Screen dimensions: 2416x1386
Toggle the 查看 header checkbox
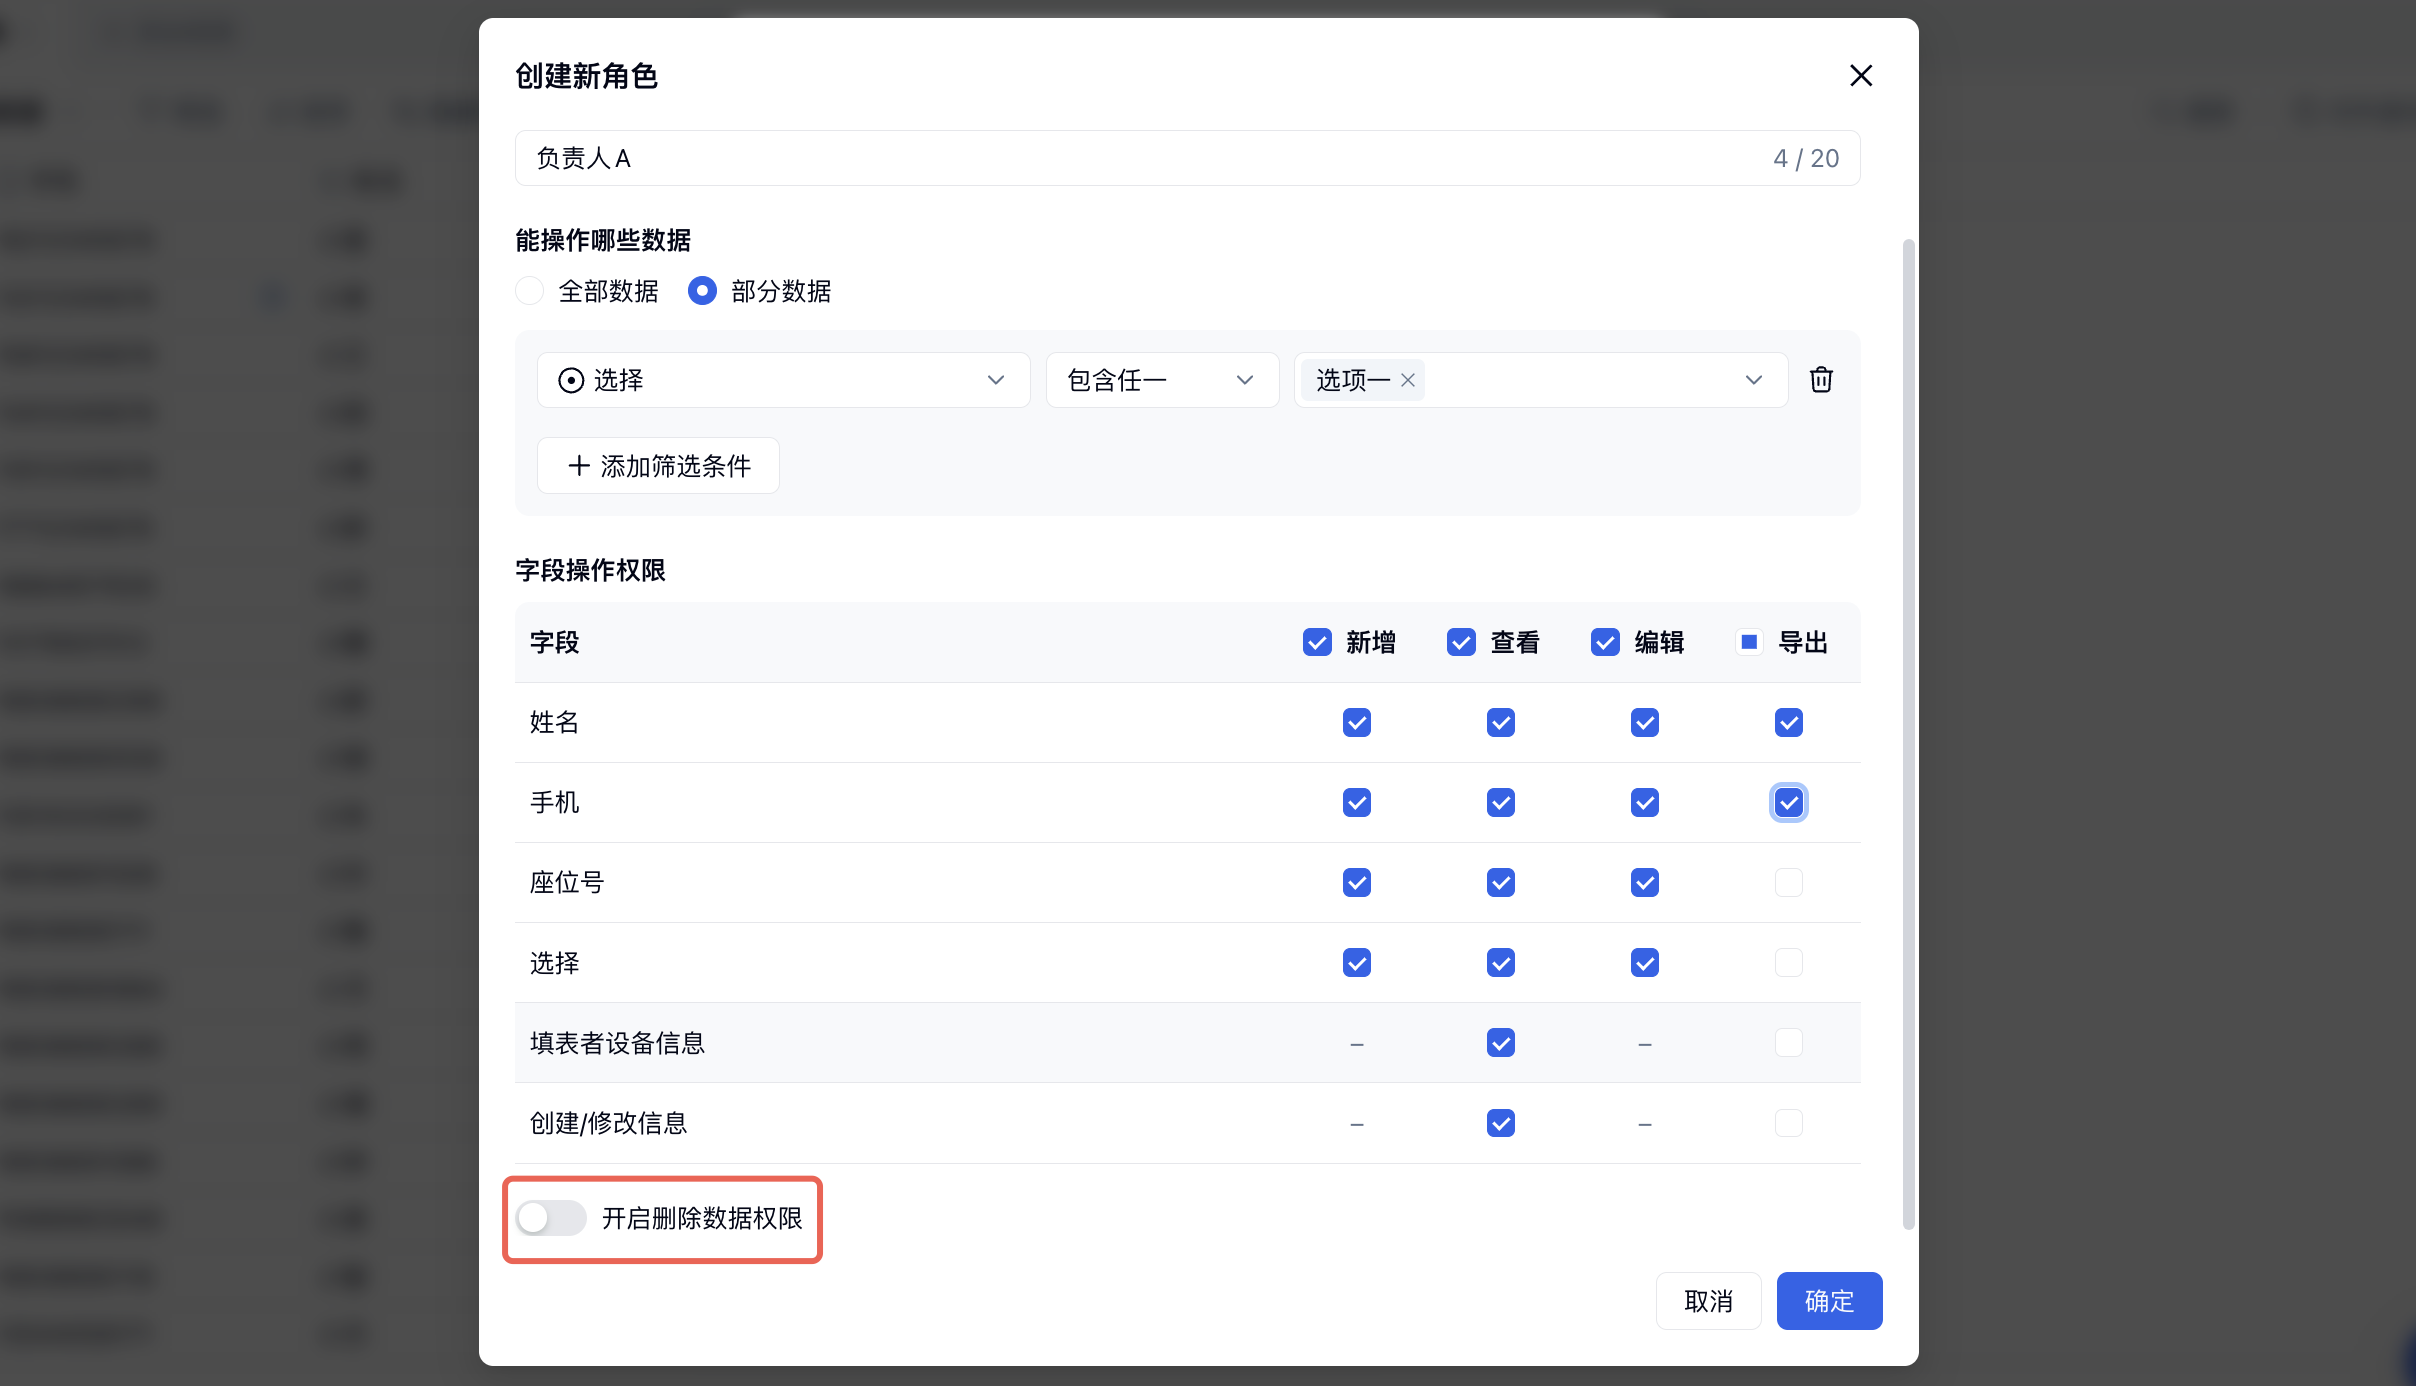[1461, 642]
